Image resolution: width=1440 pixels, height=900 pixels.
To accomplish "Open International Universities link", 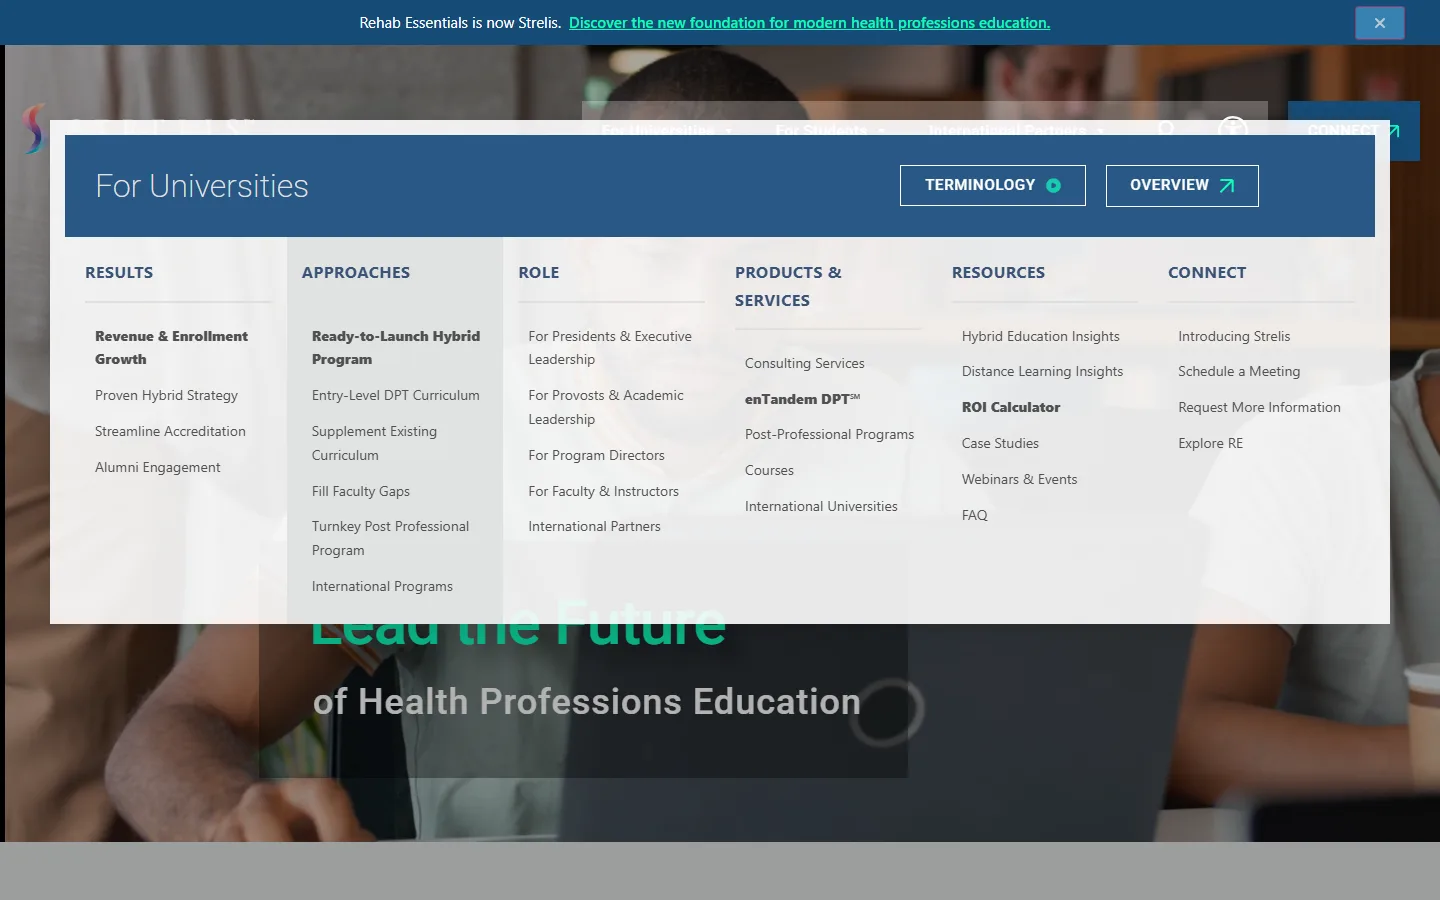I will point(821,506).
